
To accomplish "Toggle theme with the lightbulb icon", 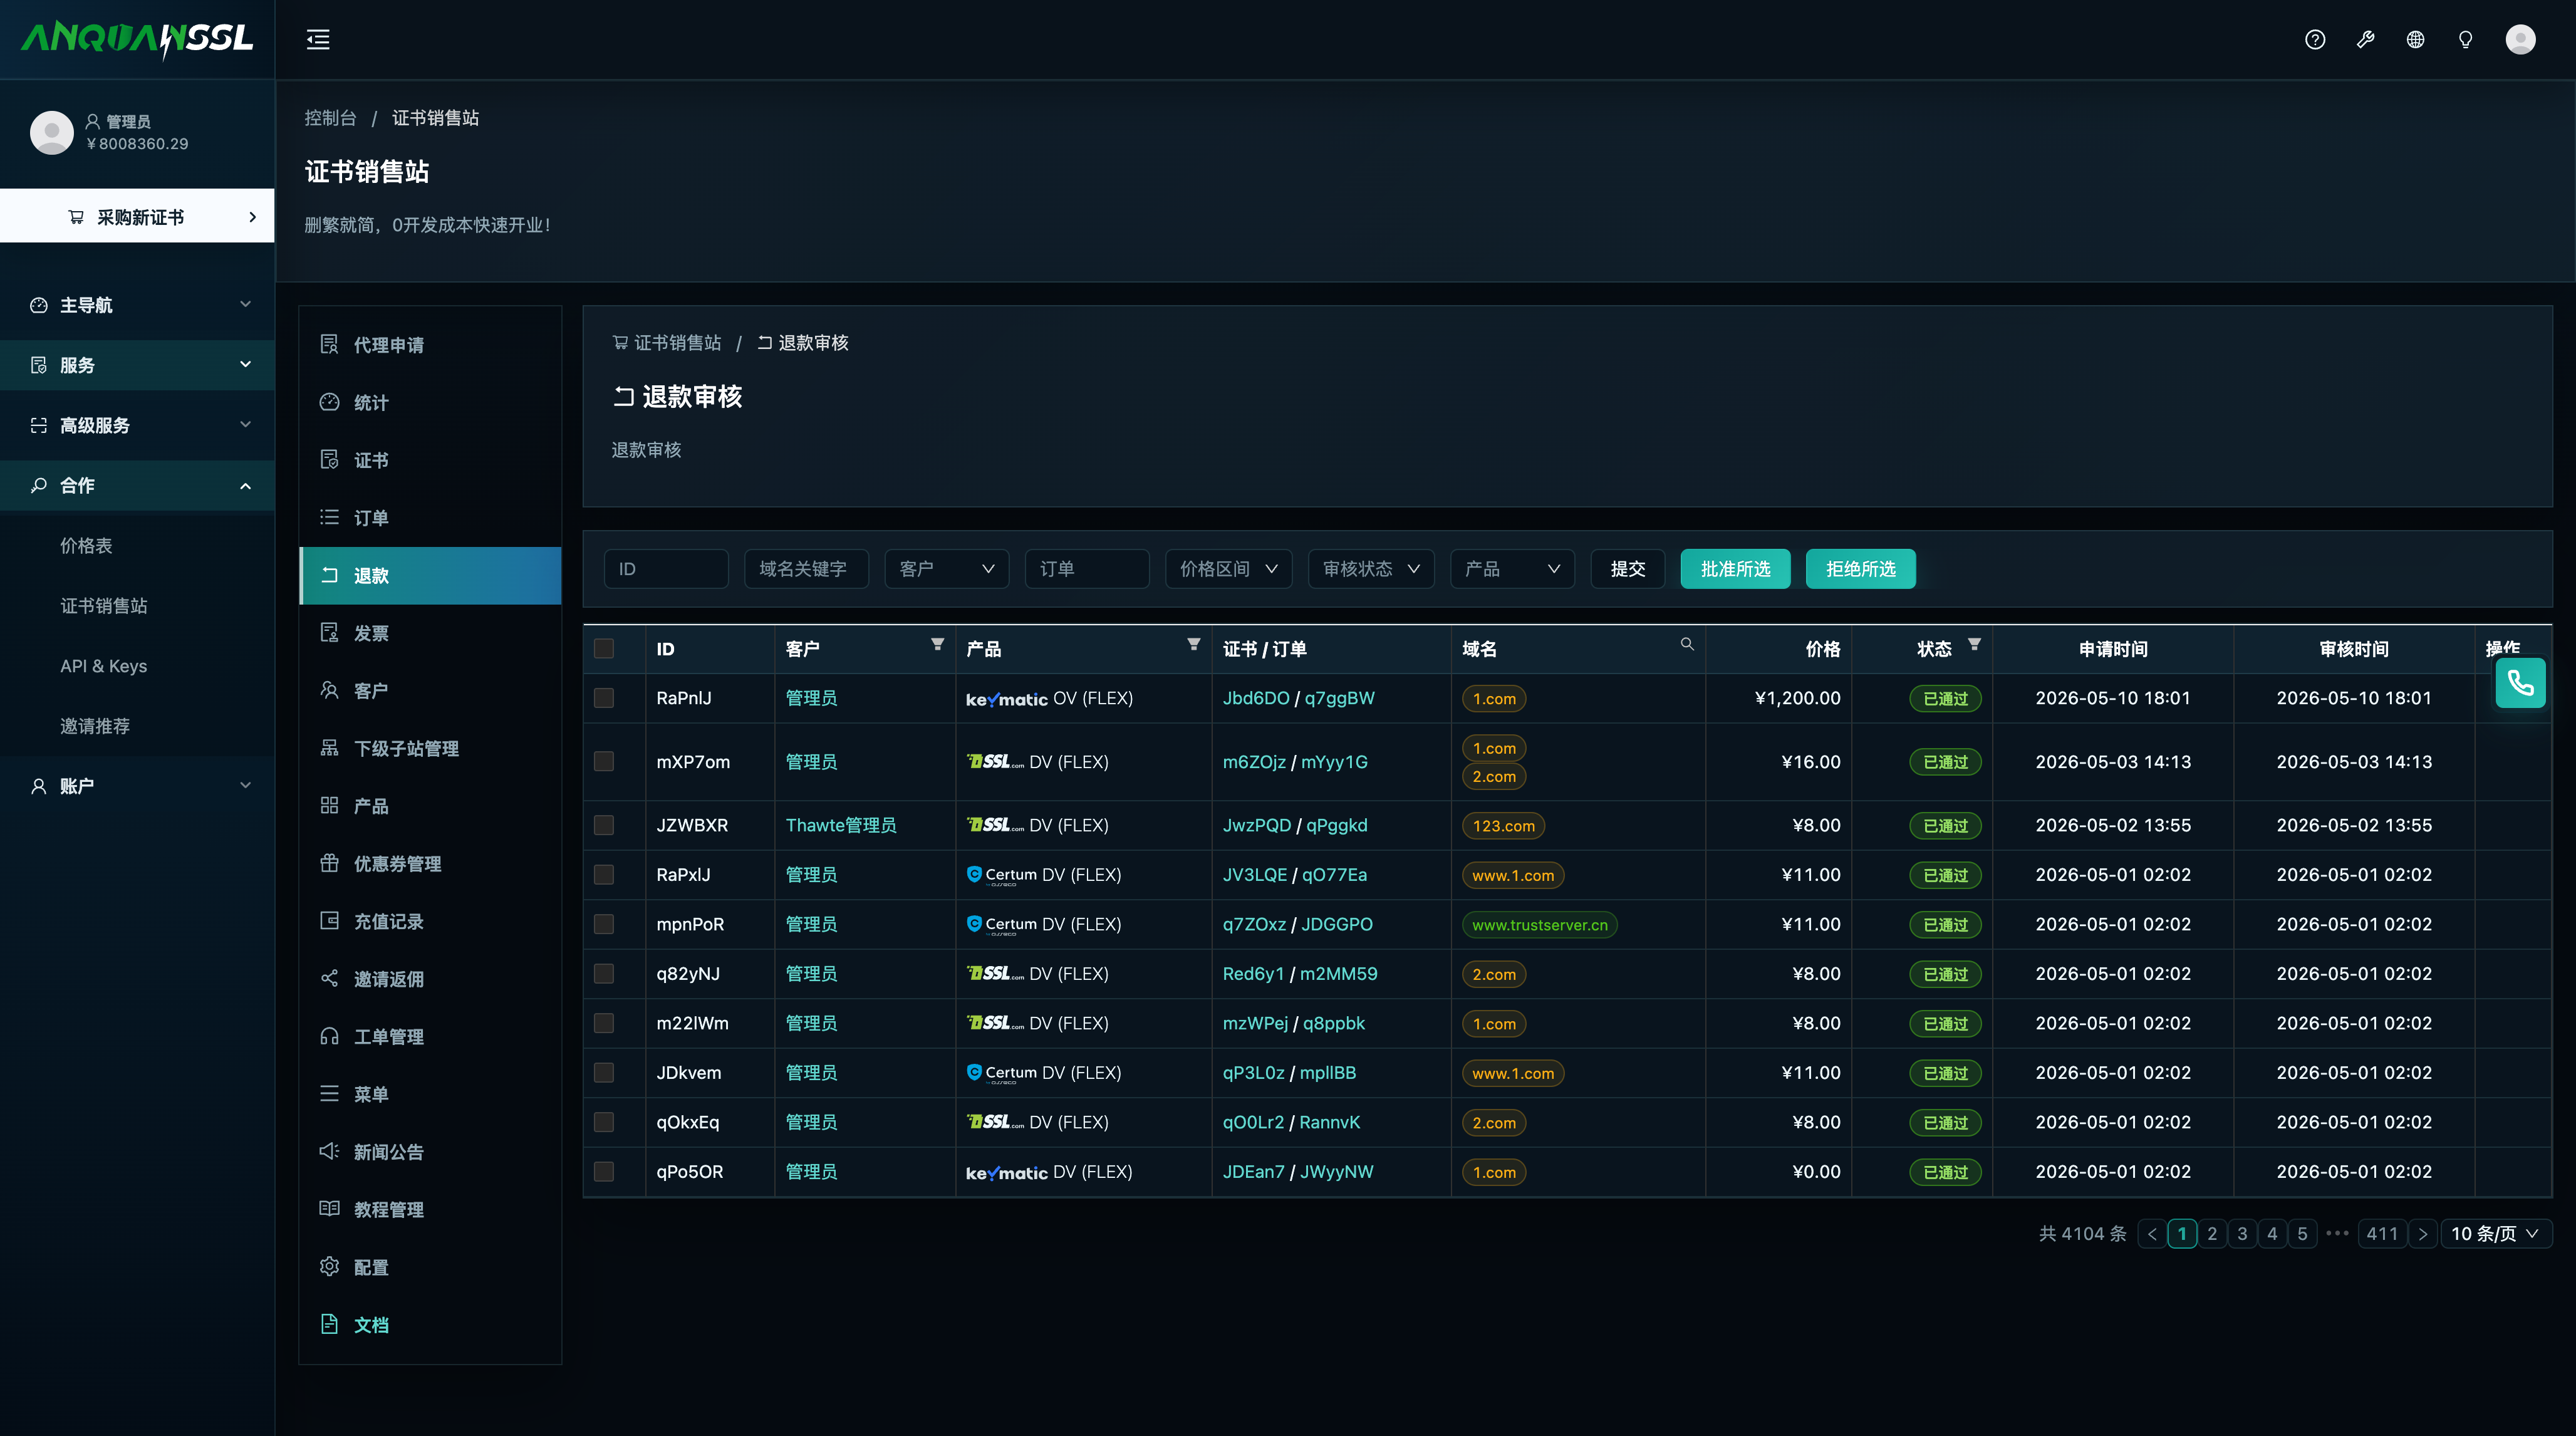I will [x=2465, y=40].
